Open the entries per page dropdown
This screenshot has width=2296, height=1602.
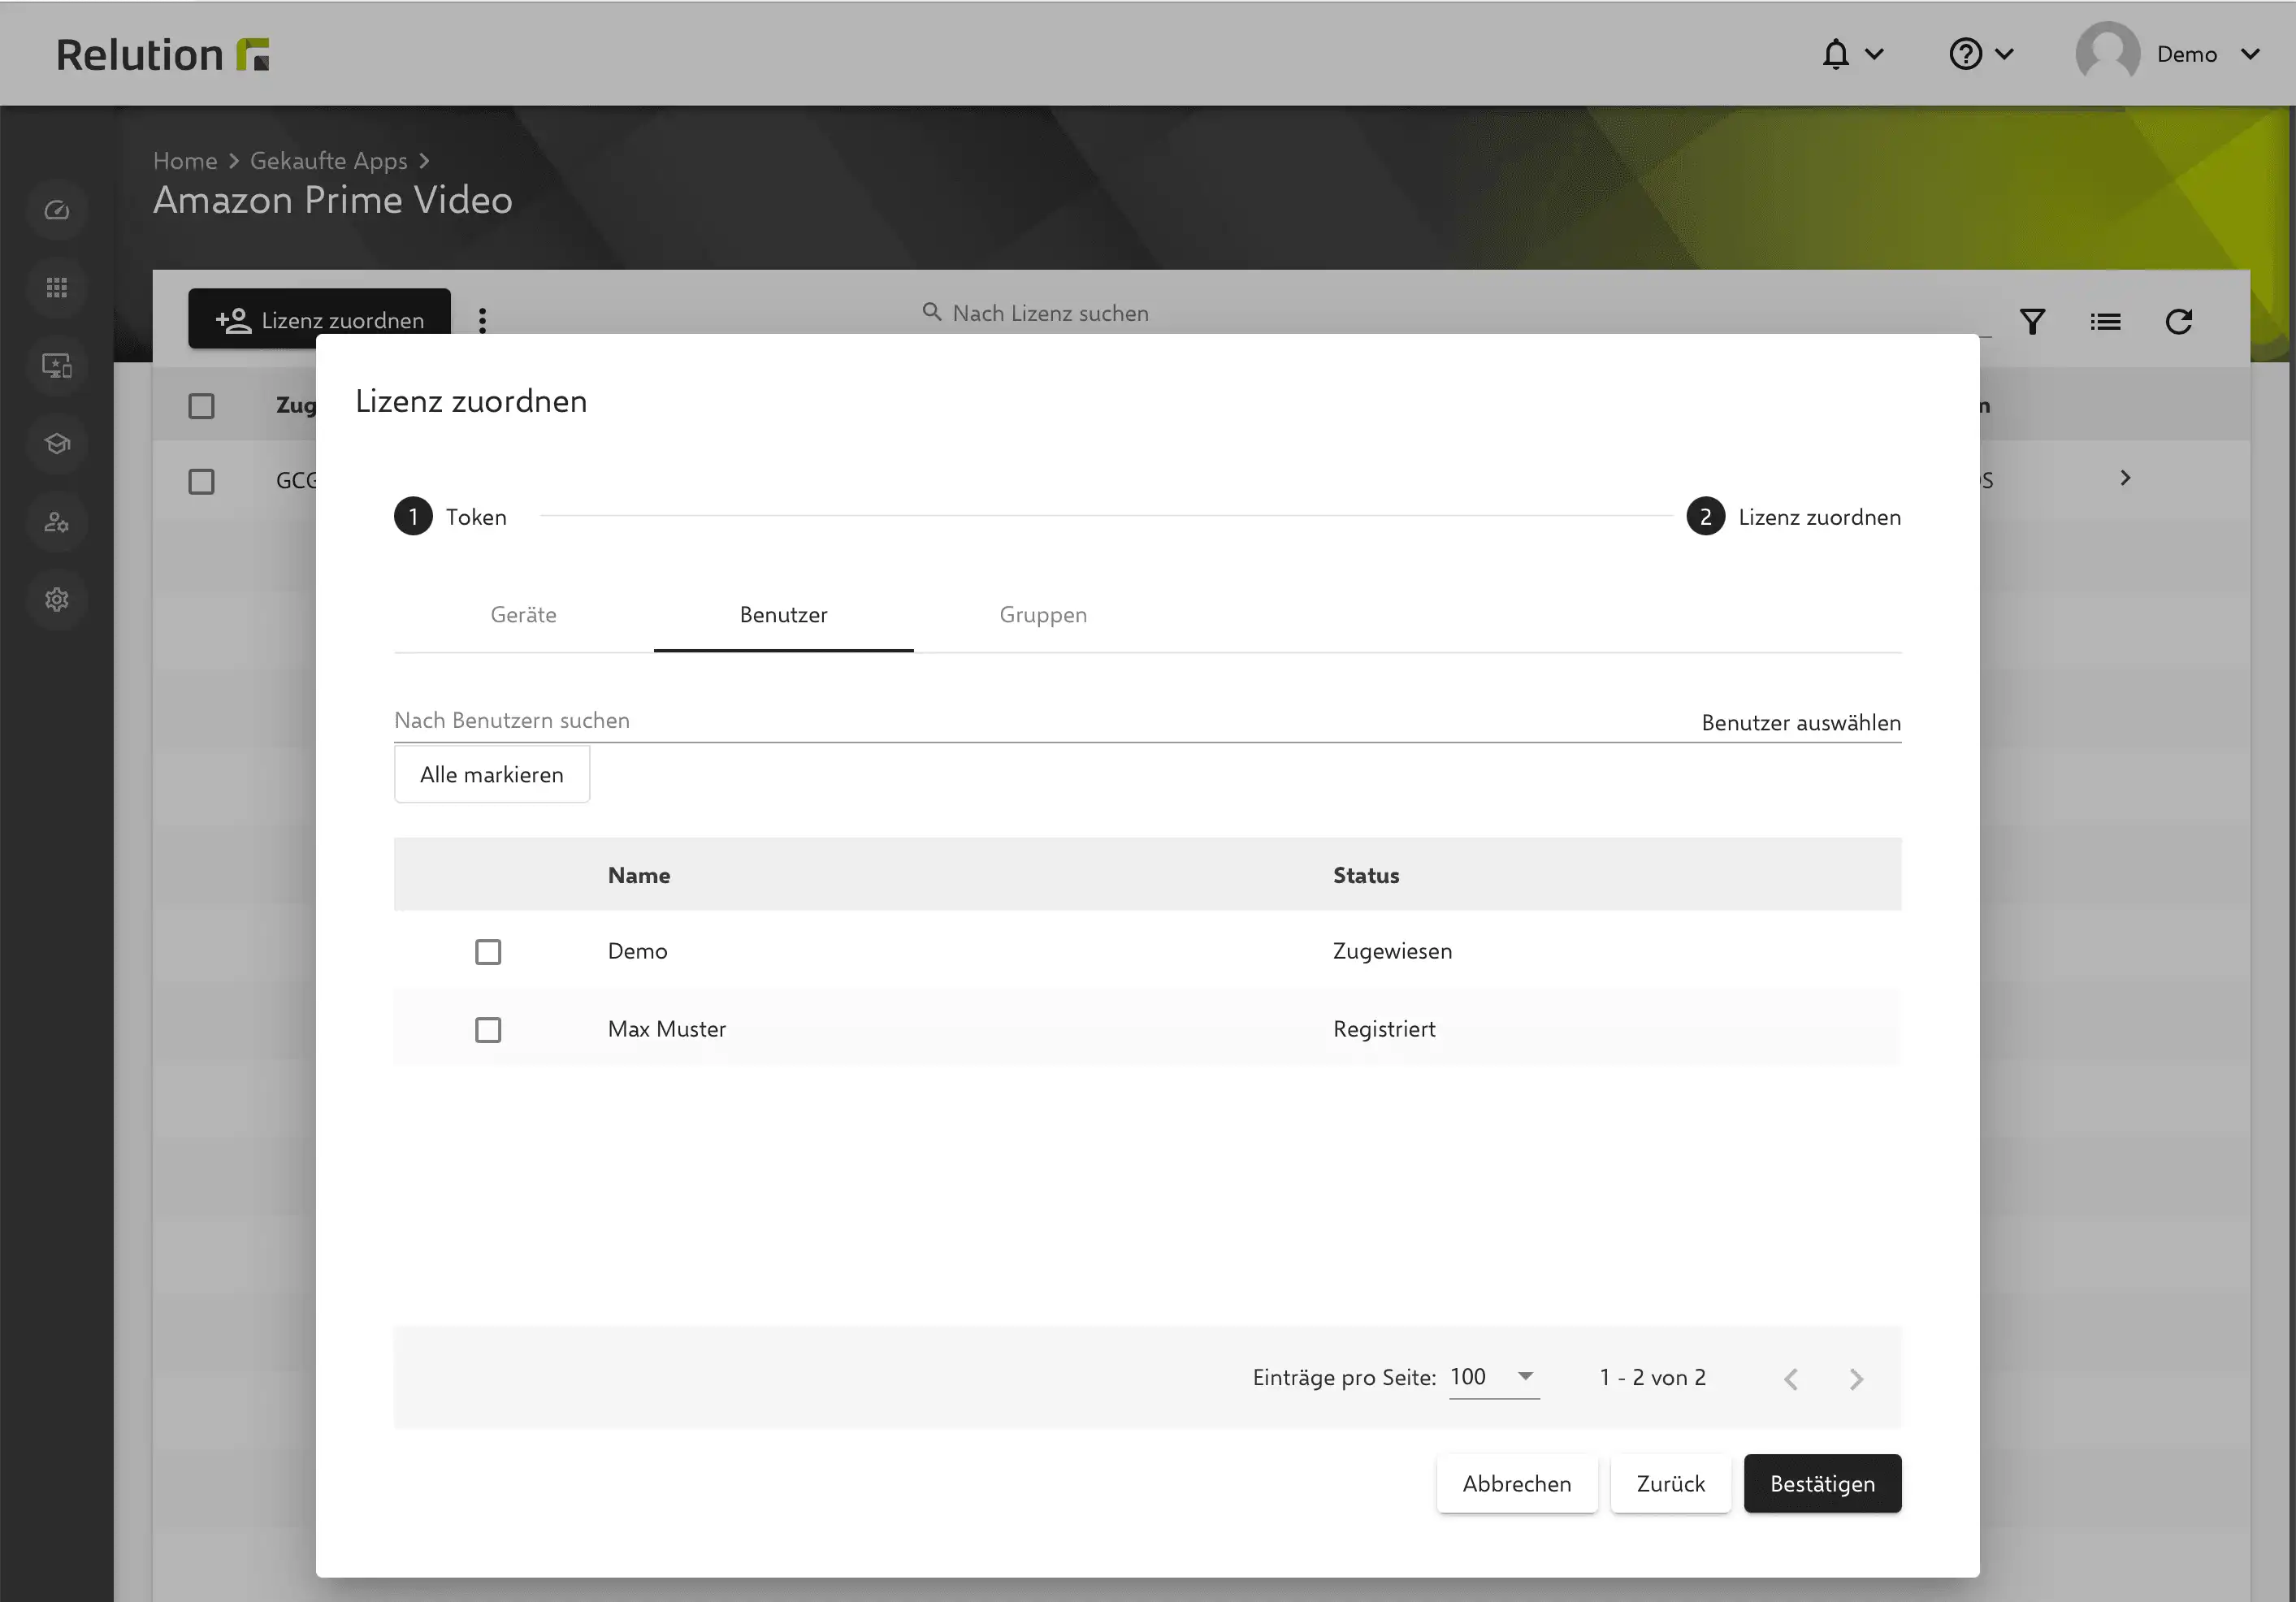(1494, 1377)
